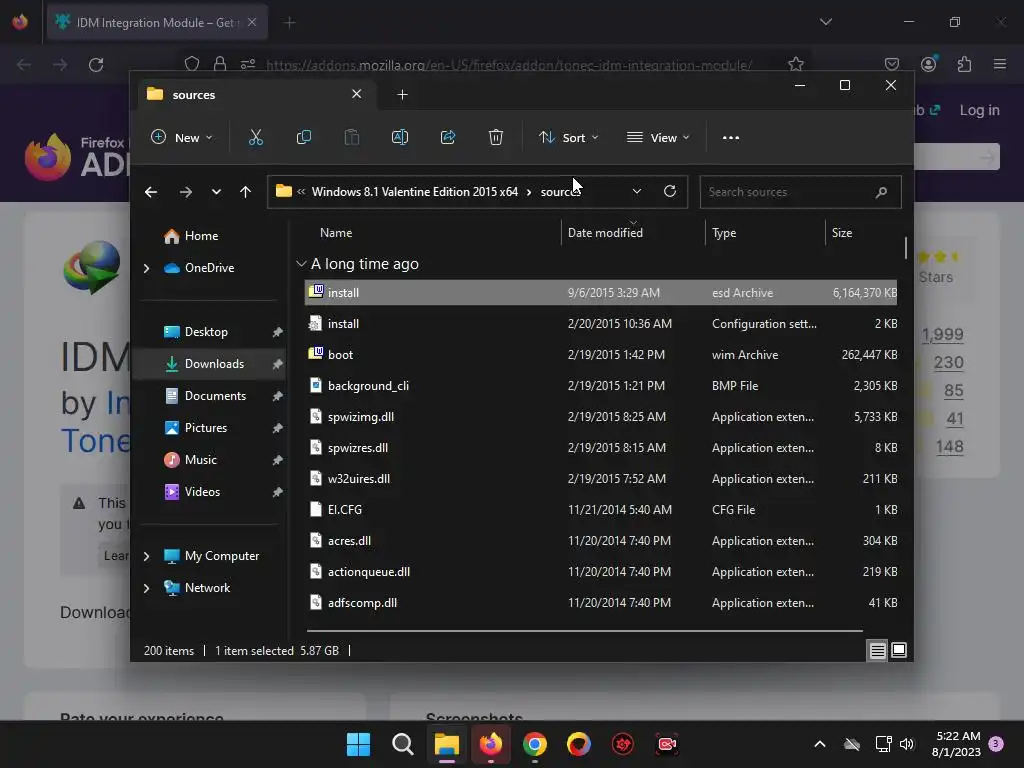Image resolution: width=1024 pixels, height=768 pixels.
Task: Select spwizimg.dll file
Action: (x=600, y=417)
